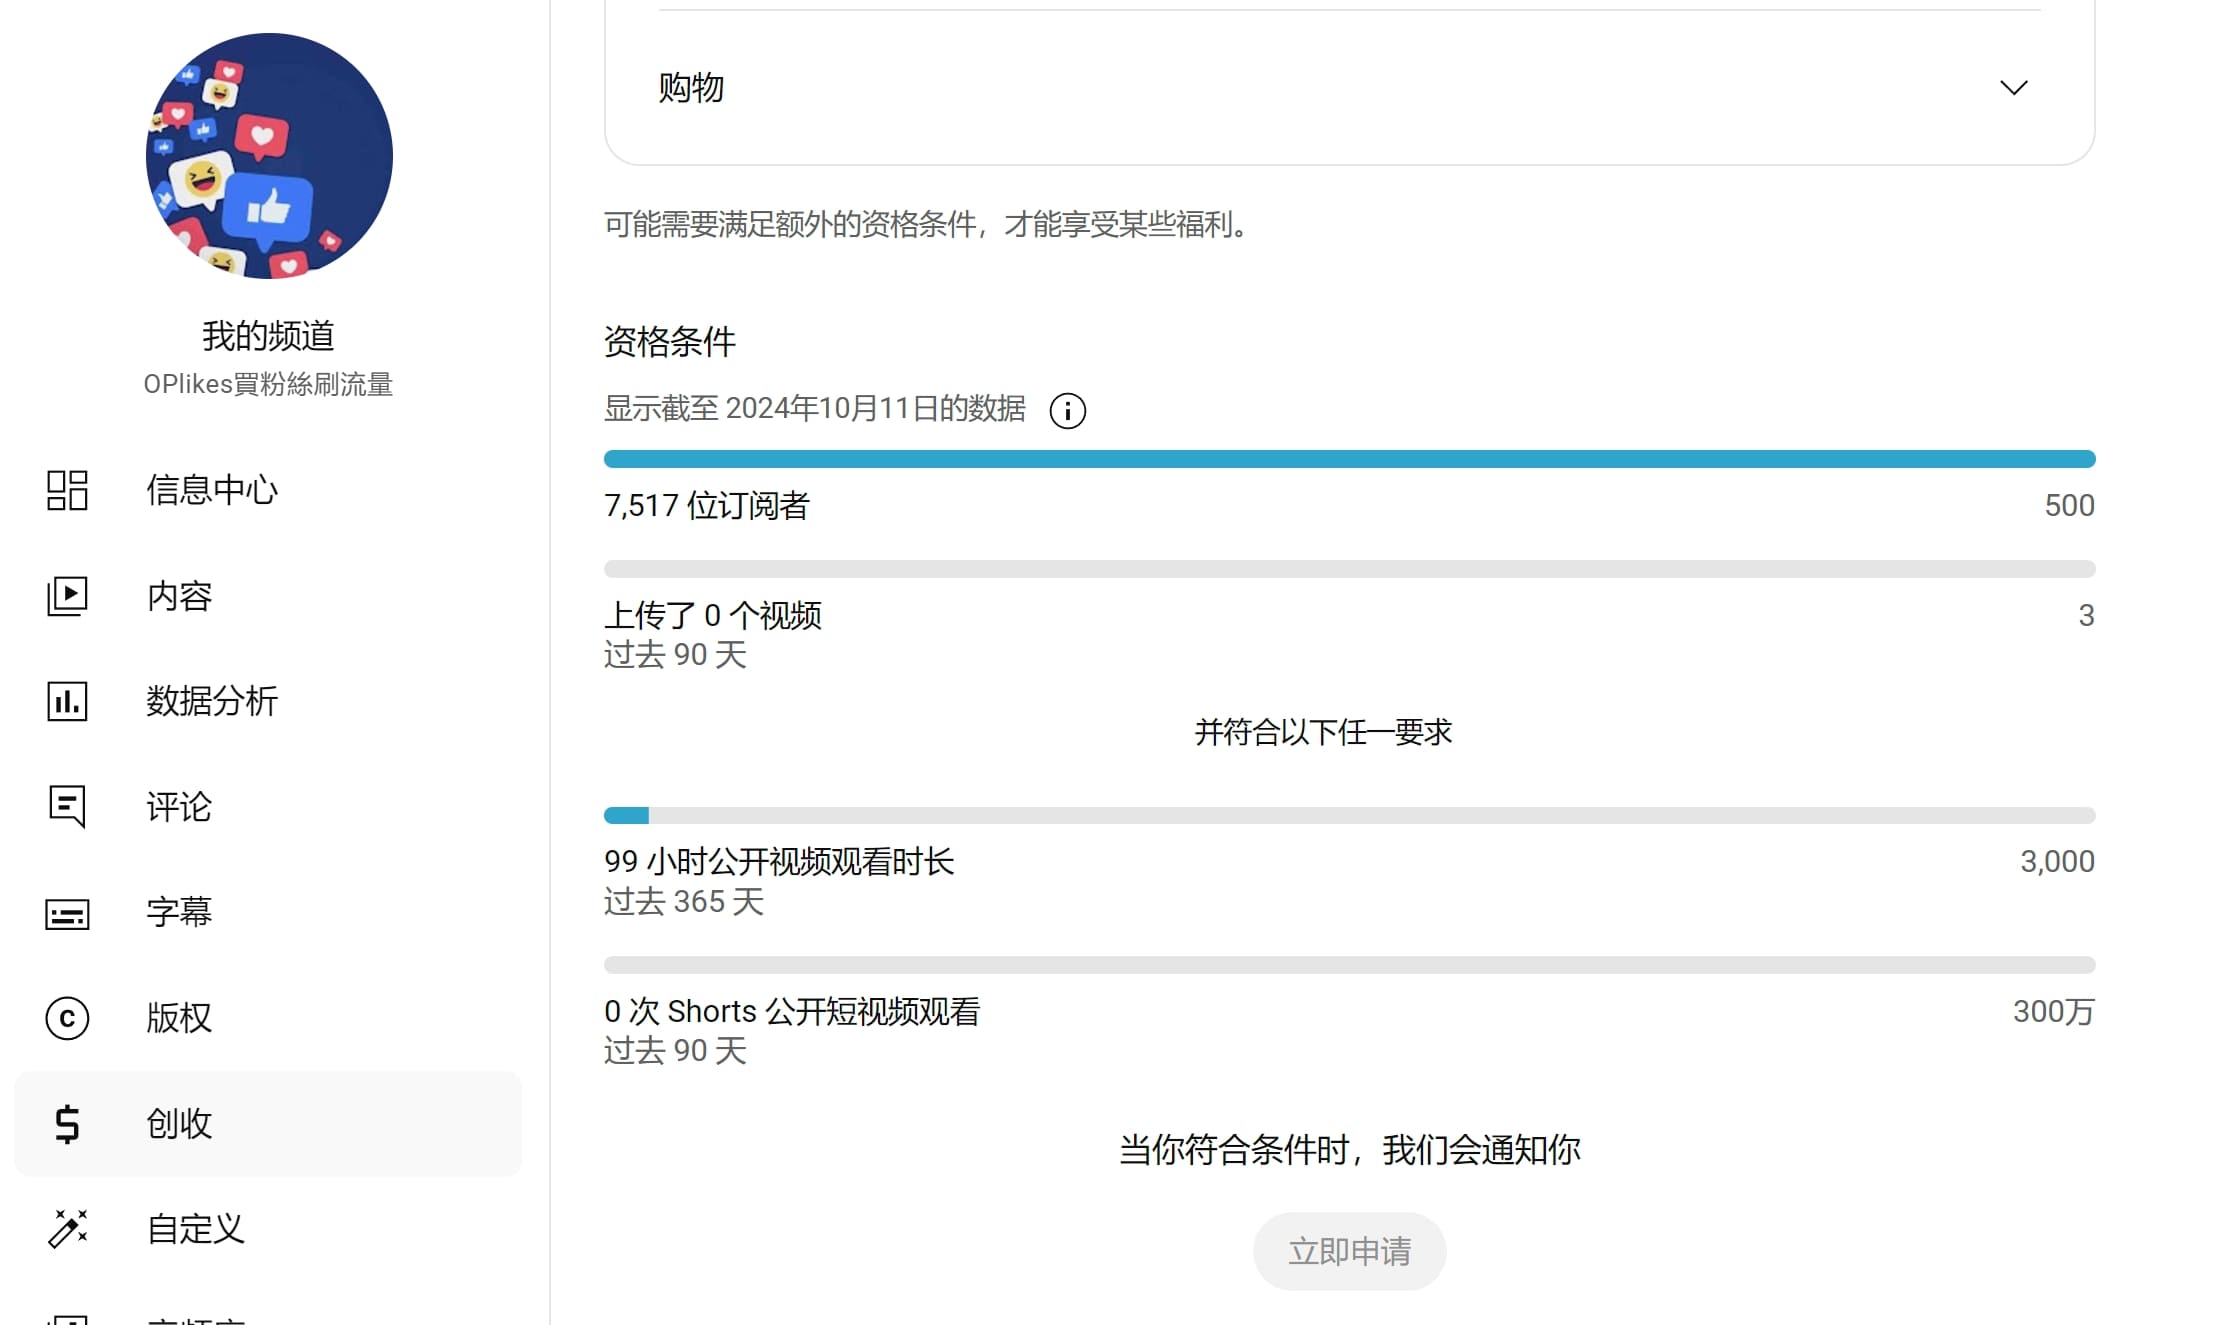Click the uploaded videos progress bar
Viewport: 2225px width, 1325px height.
click(1349, 569)
